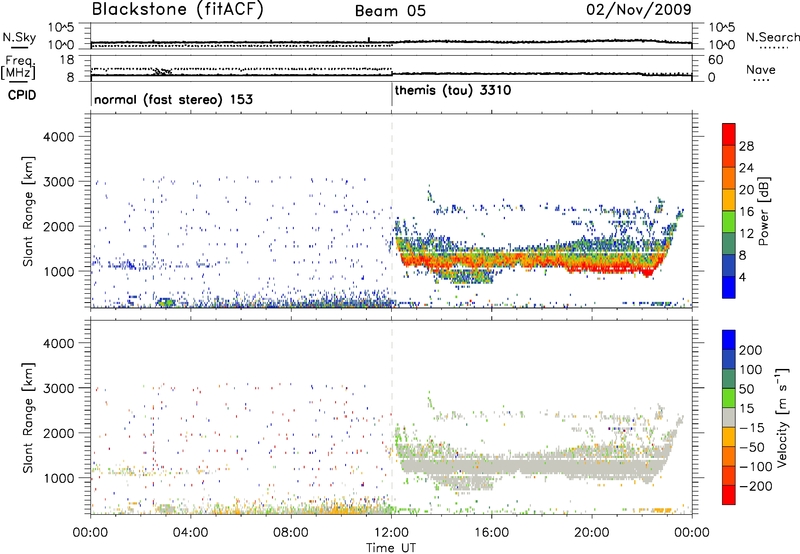
Task: Click the 18 frequency axis tick
Action: 67,60
